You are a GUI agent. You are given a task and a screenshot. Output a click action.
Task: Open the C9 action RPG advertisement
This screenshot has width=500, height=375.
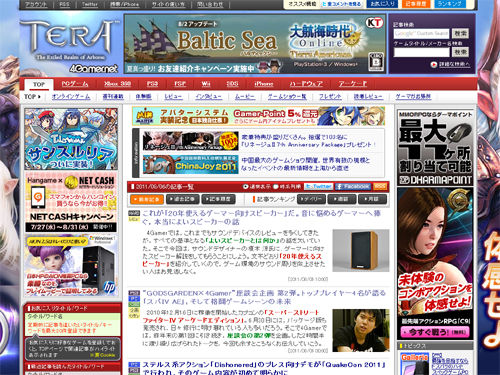click(435, 263)
